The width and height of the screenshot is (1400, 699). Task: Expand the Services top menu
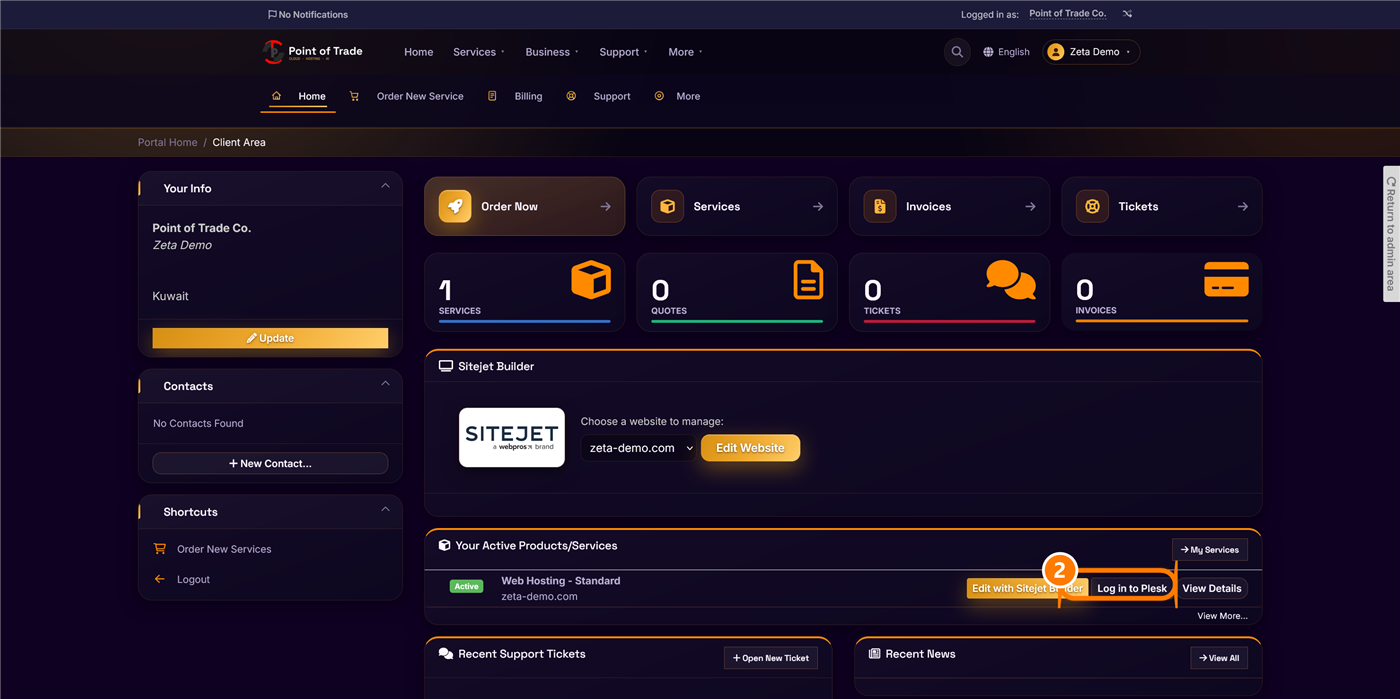tap(479, 52)
